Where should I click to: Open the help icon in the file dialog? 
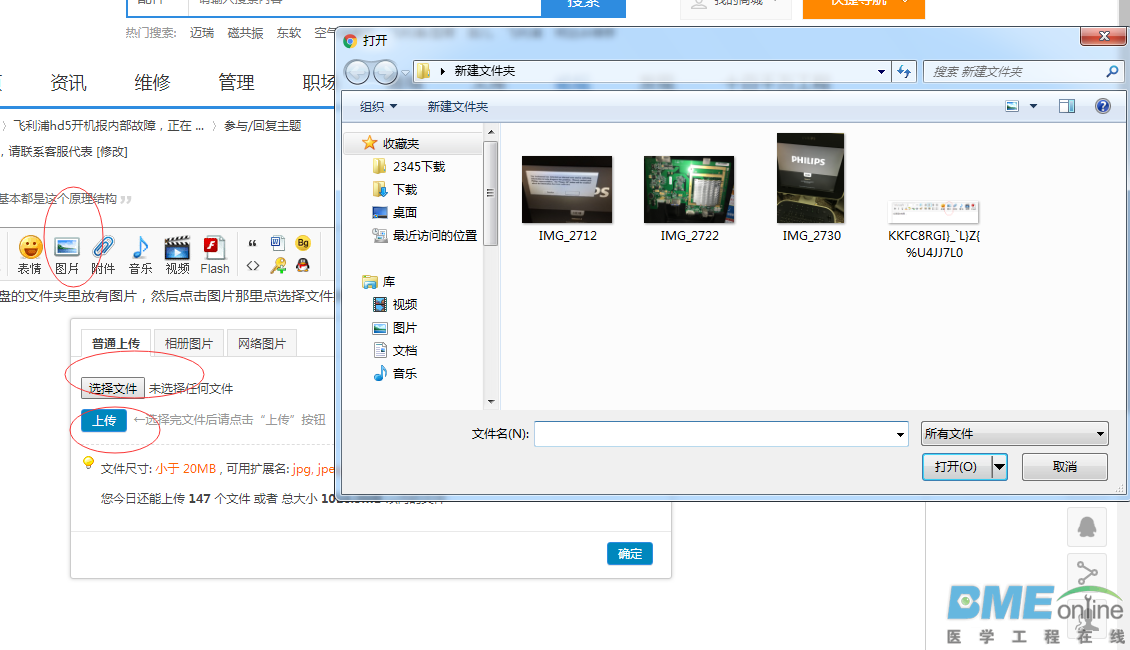(1102, 106)
